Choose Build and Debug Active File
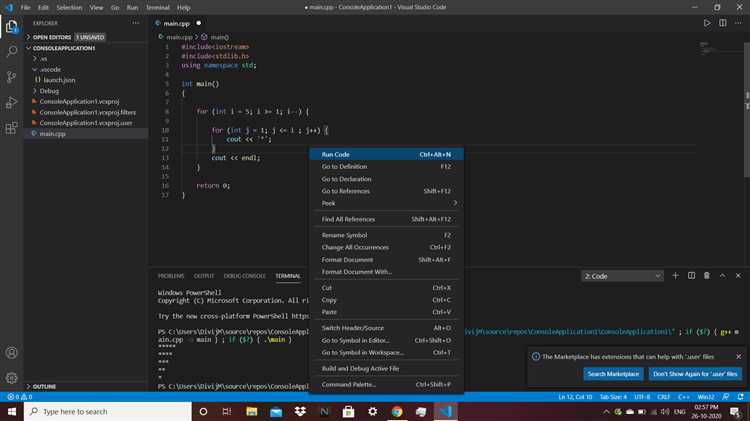 (386, 368)
